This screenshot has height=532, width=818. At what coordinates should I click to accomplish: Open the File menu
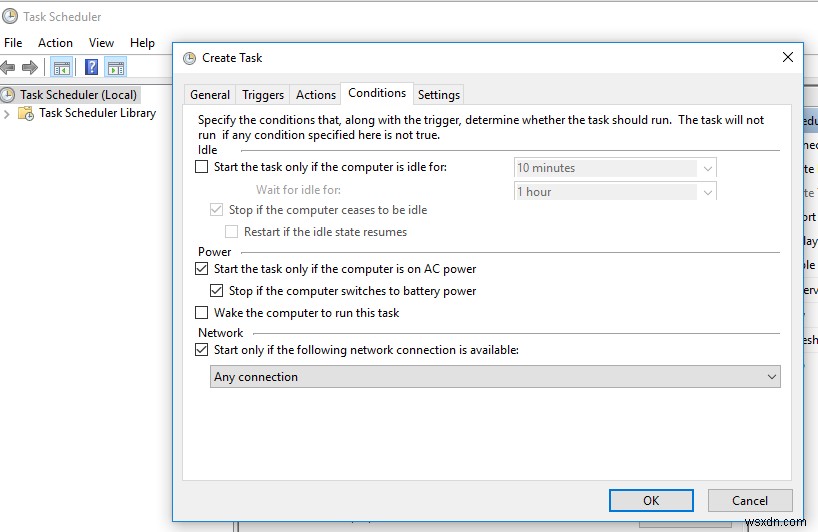click(13, 43)
